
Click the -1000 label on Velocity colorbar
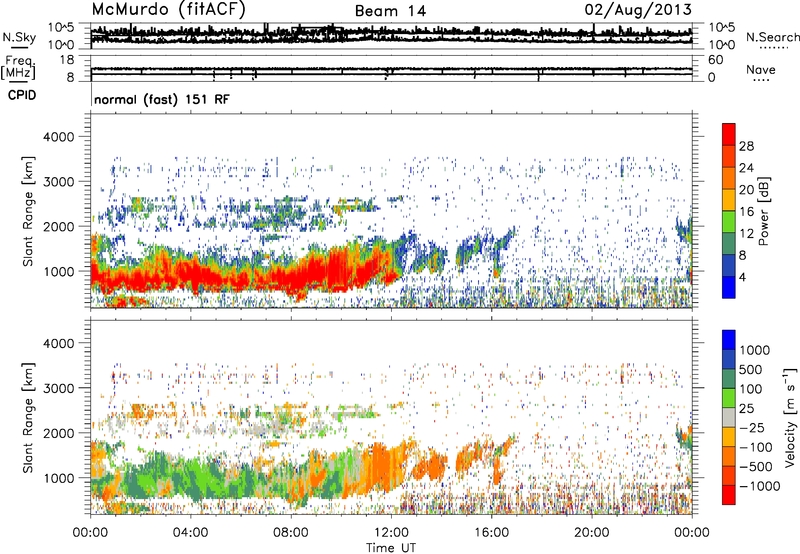pos(760,486)
